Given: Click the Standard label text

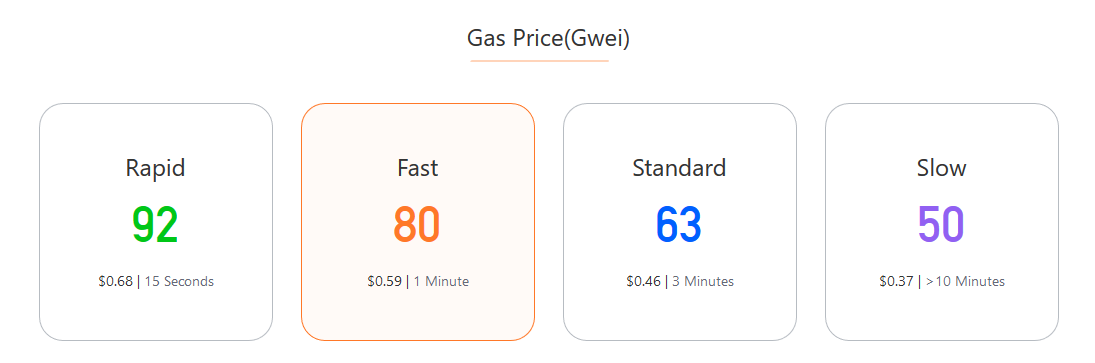Looking at the screenshot, I should tap(679, 168).
